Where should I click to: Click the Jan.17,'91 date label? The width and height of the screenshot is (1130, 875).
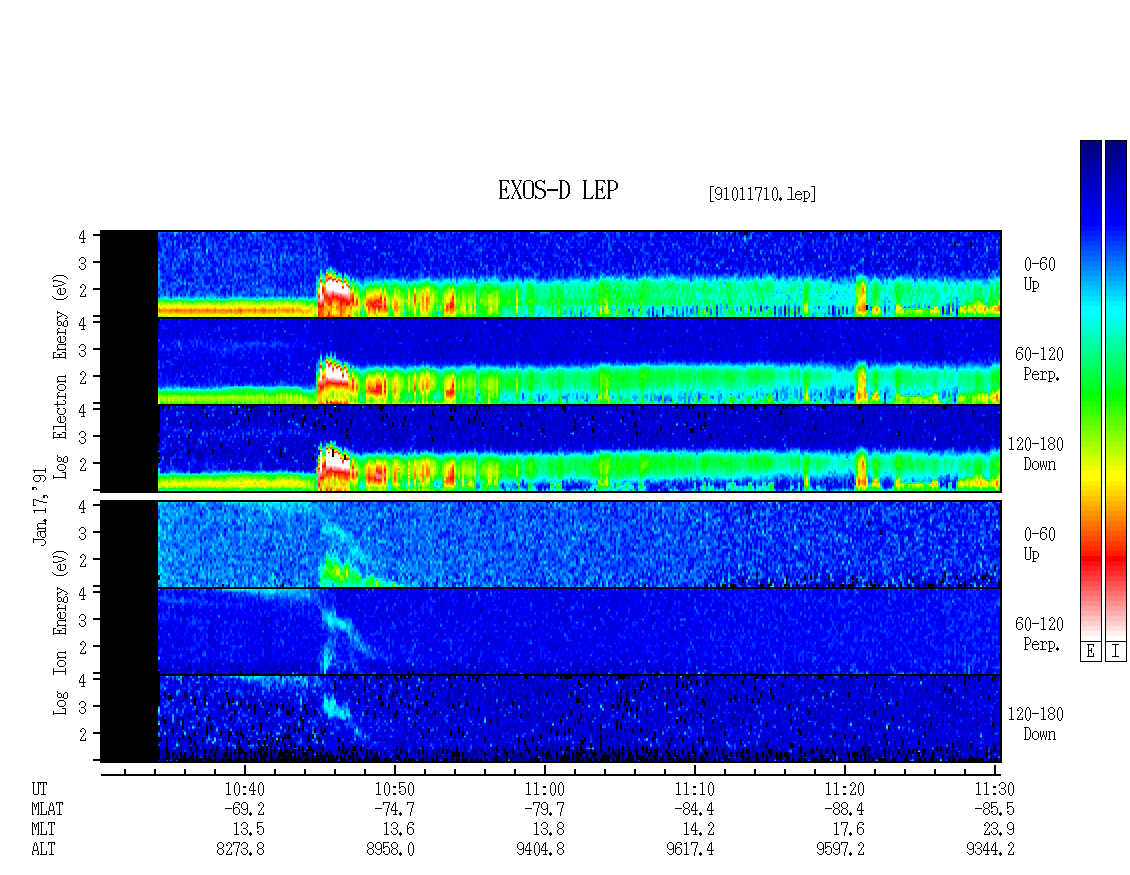click(40, 505)
